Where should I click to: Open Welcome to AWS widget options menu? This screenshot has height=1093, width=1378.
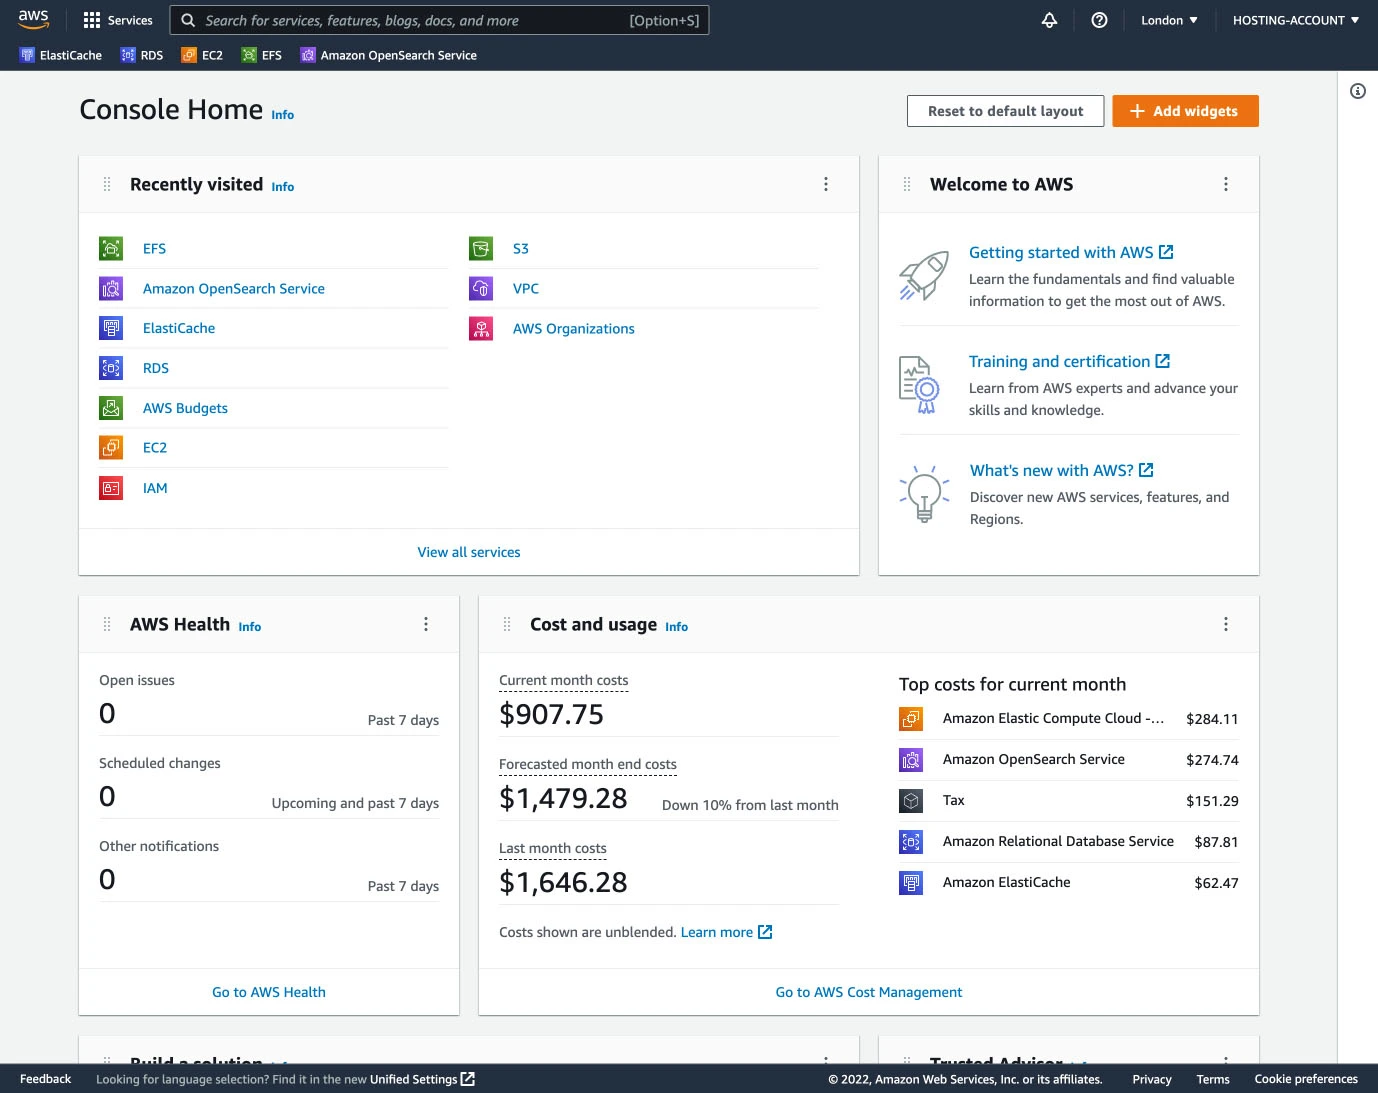[x=1226, y=184]
